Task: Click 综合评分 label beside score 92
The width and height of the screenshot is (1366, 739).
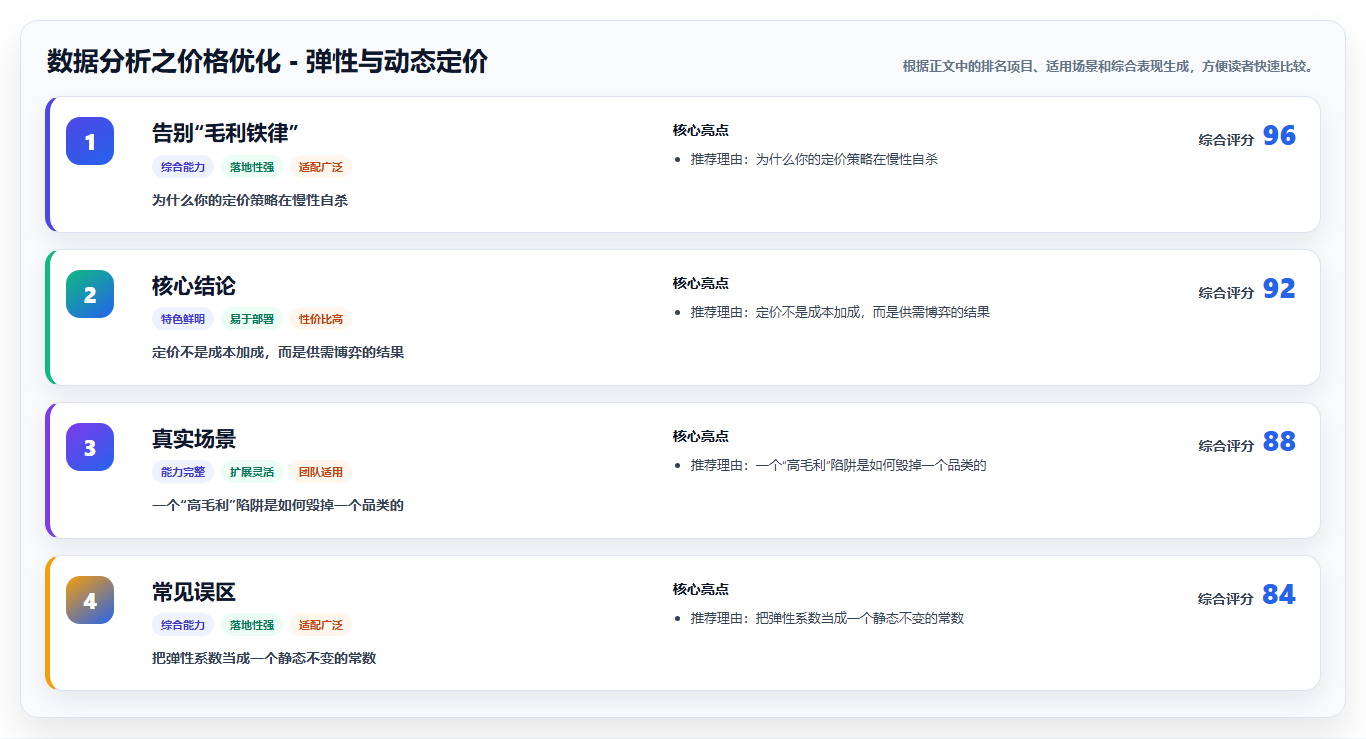Action: tap(1226, 293)
